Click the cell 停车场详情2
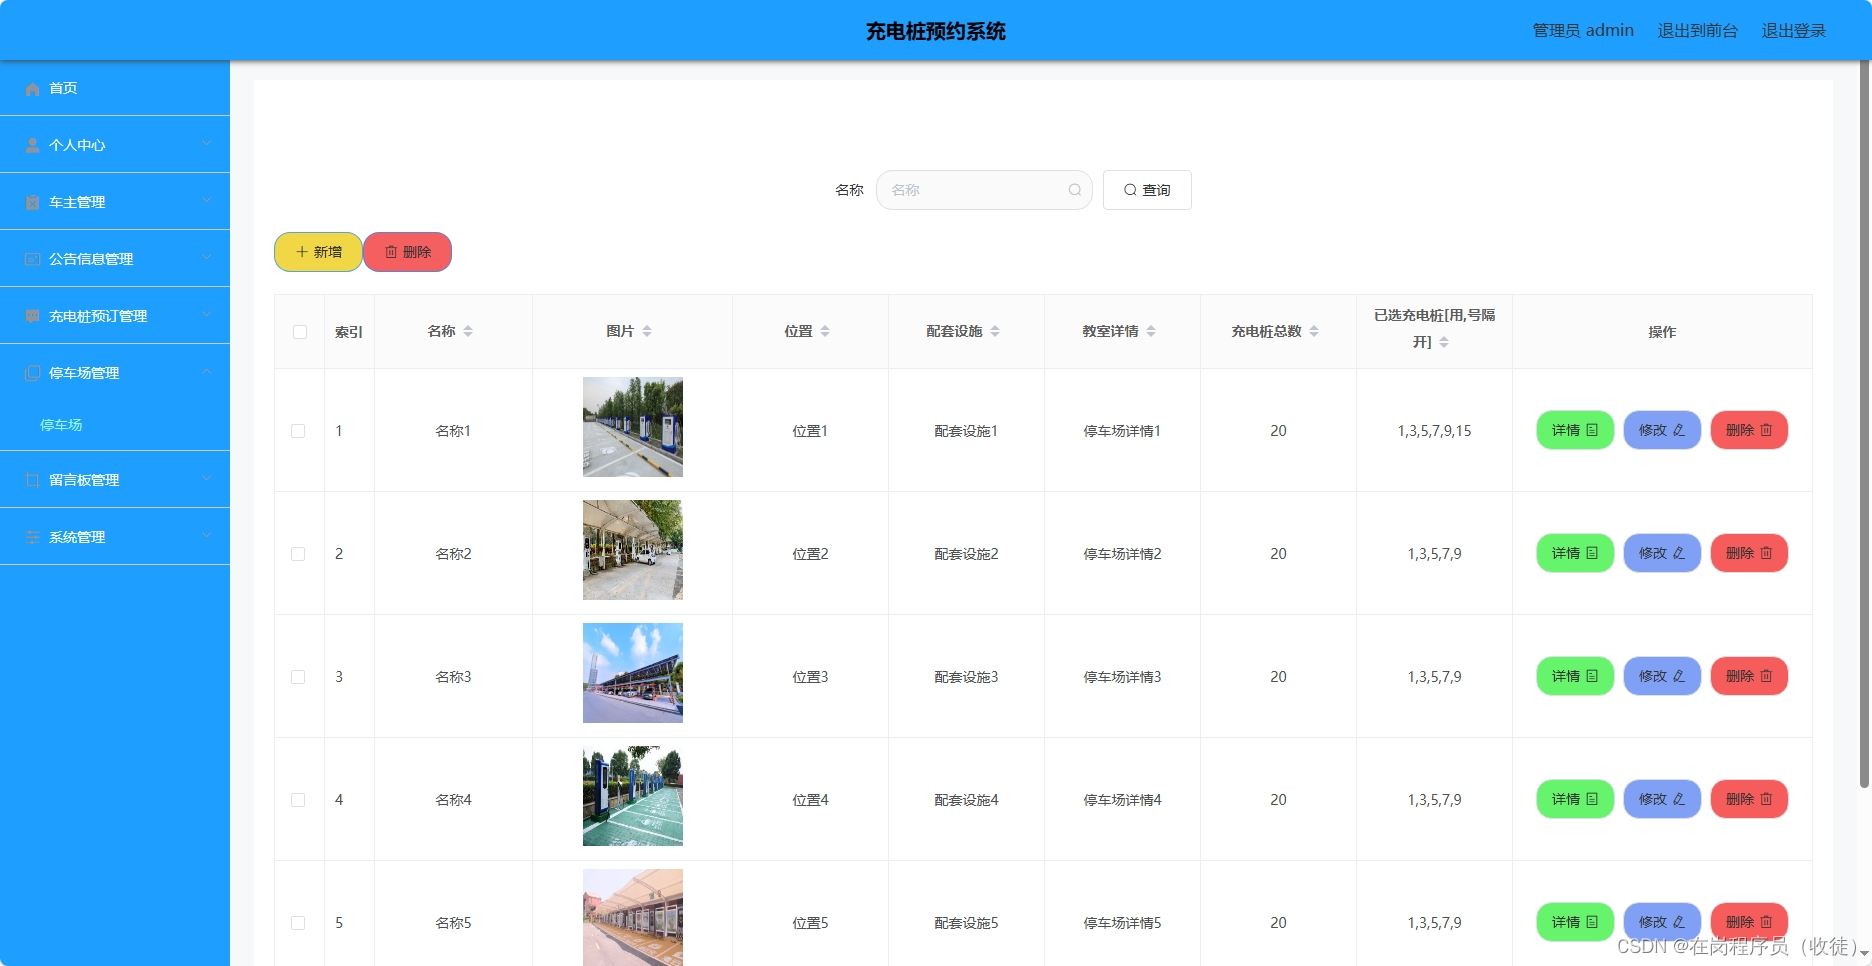Screen dimensions: 1872x966 coord(1122,554)
